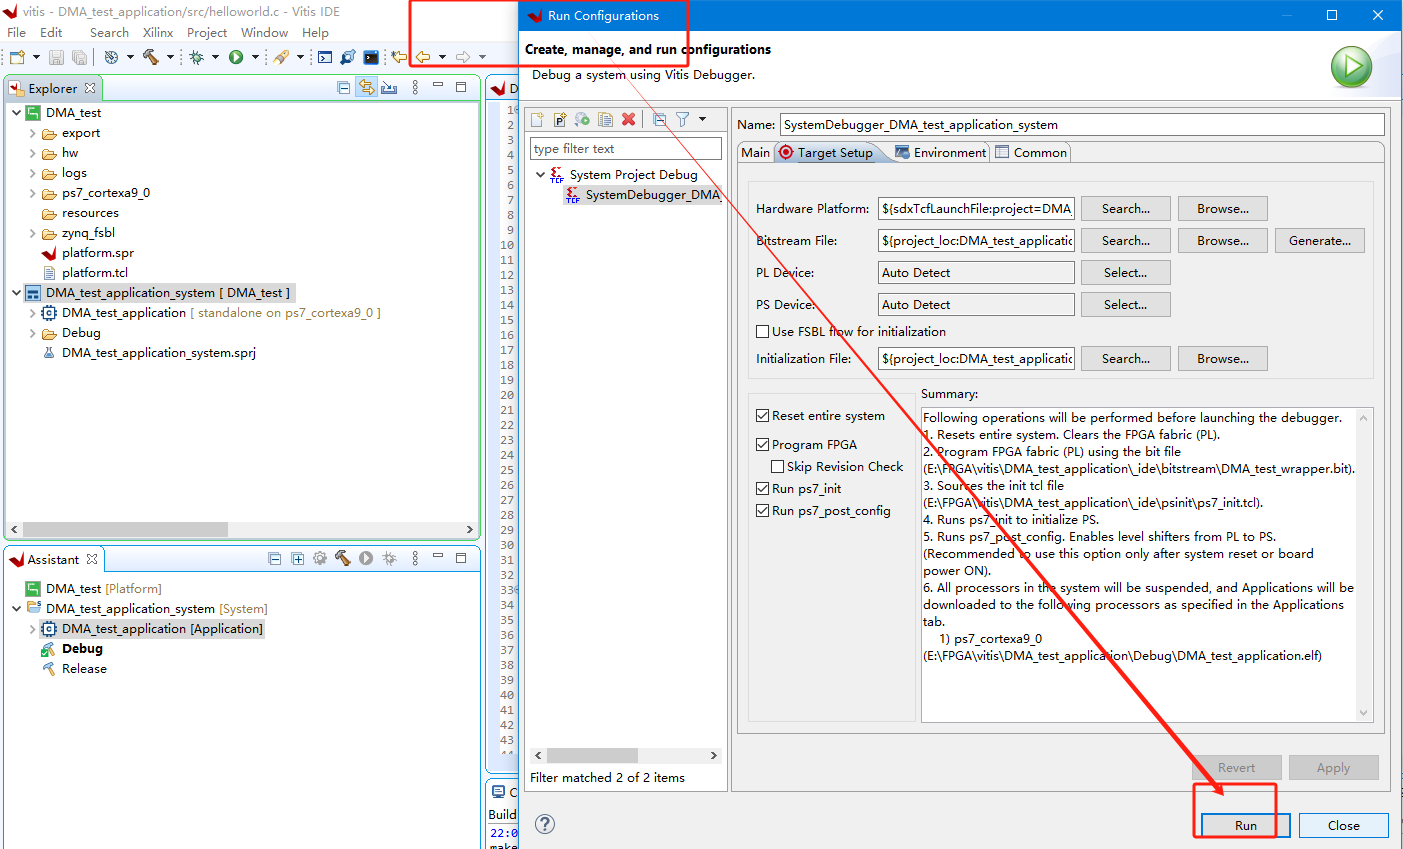Select platform.spr in Explorer
The image size is (1403, 849).
click(x=97, y=253)
